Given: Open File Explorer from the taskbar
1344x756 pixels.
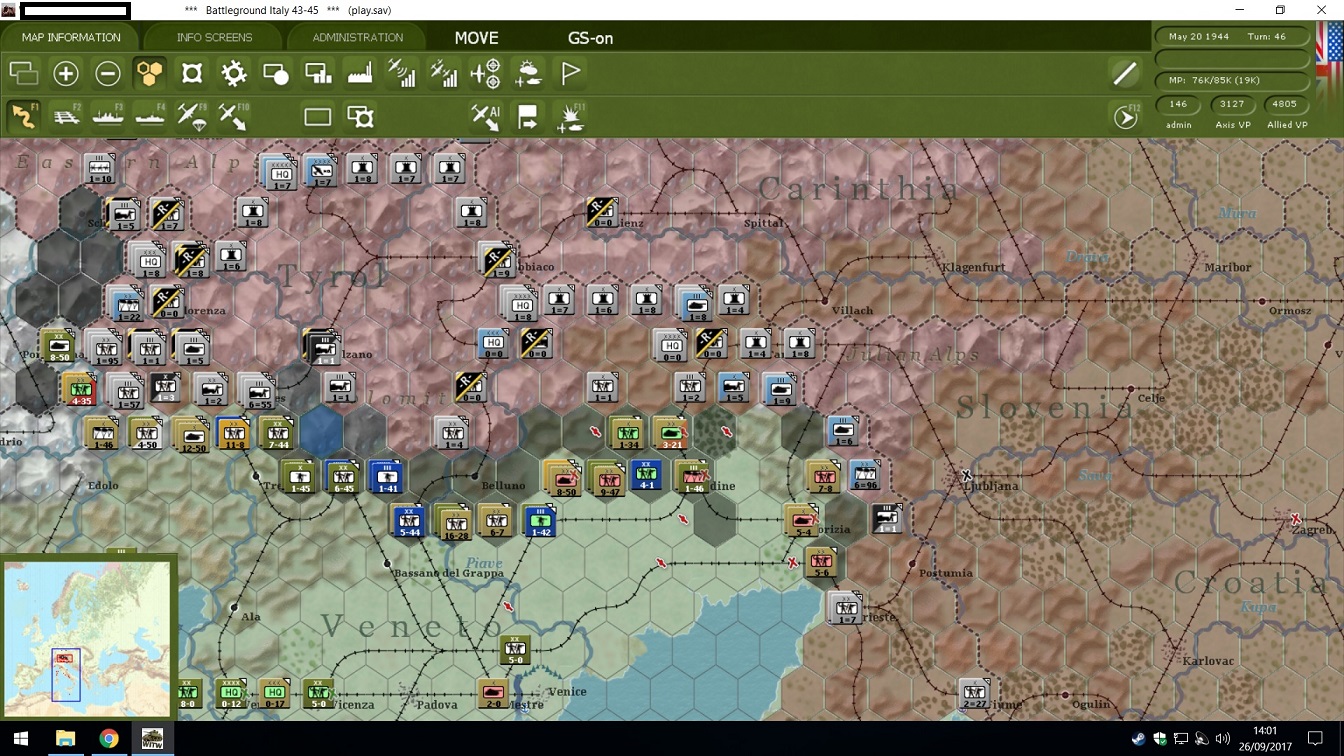Looking at the screenshot, I should [66, 739].
